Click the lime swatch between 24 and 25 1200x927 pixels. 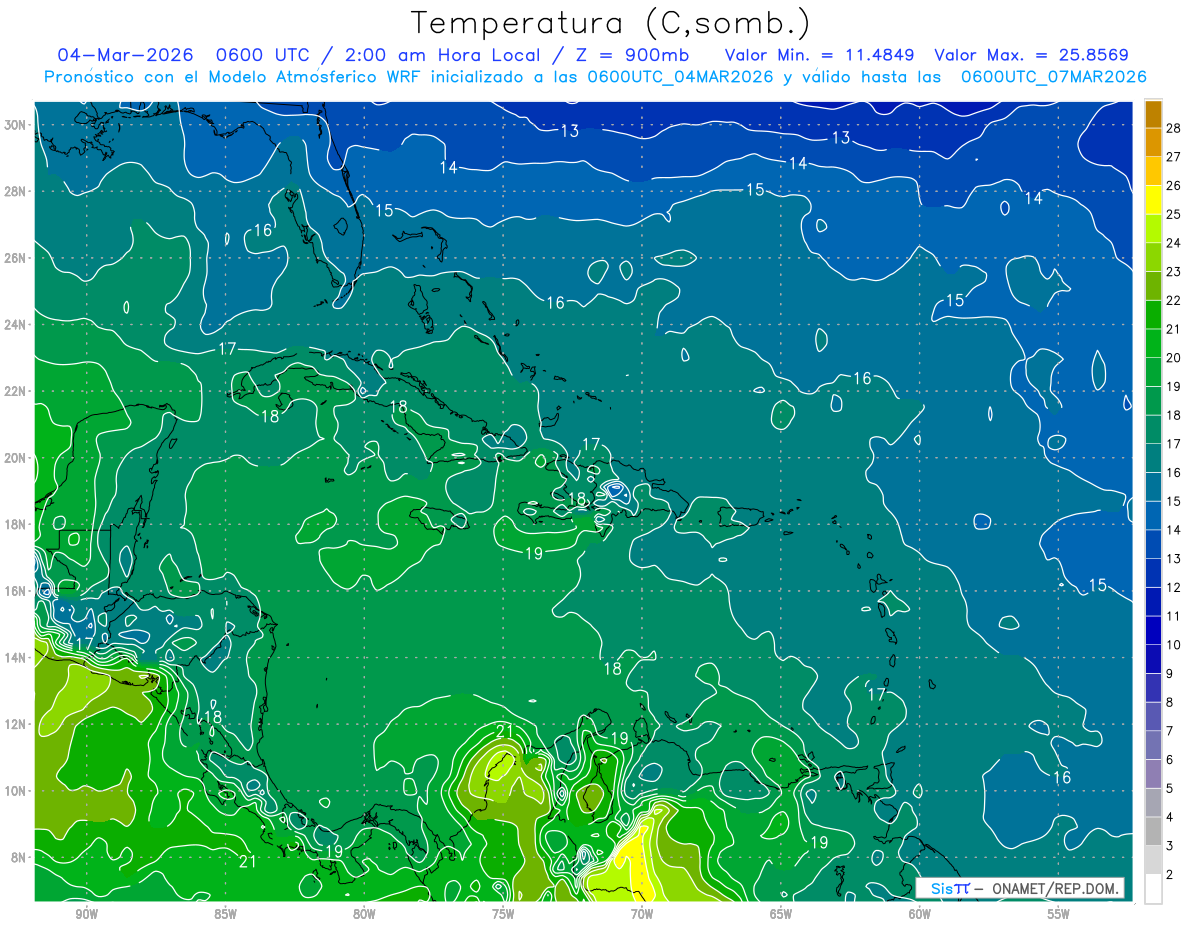click(1153, 229)
